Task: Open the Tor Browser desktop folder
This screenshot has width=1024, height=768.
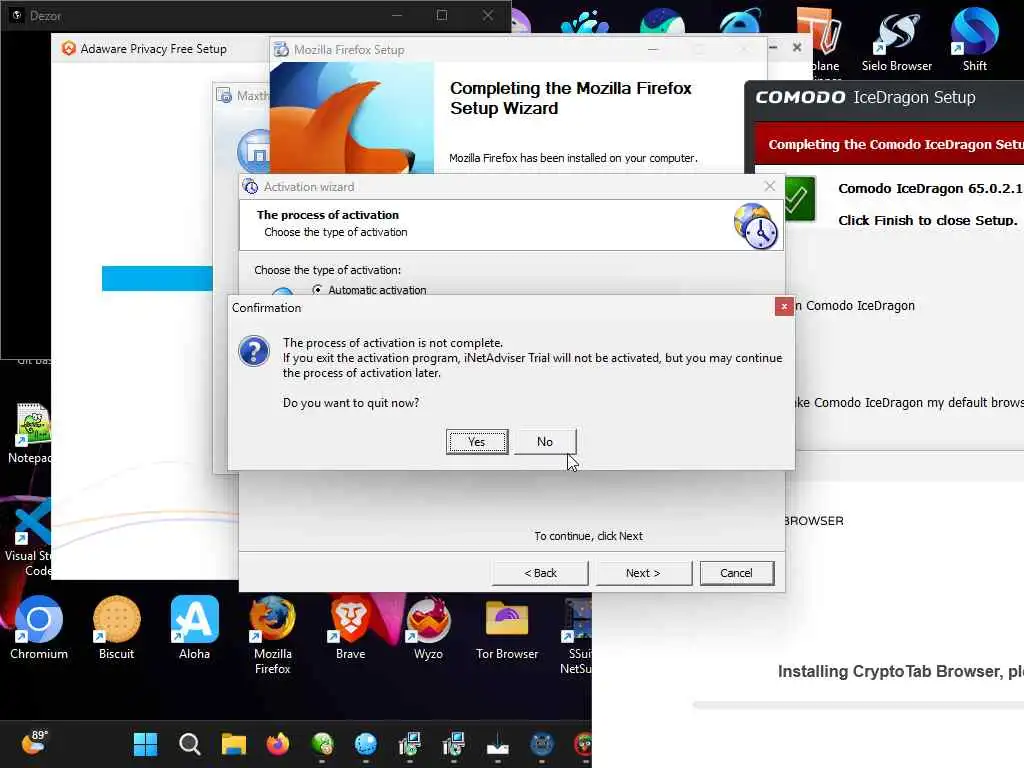Action: 507,627
